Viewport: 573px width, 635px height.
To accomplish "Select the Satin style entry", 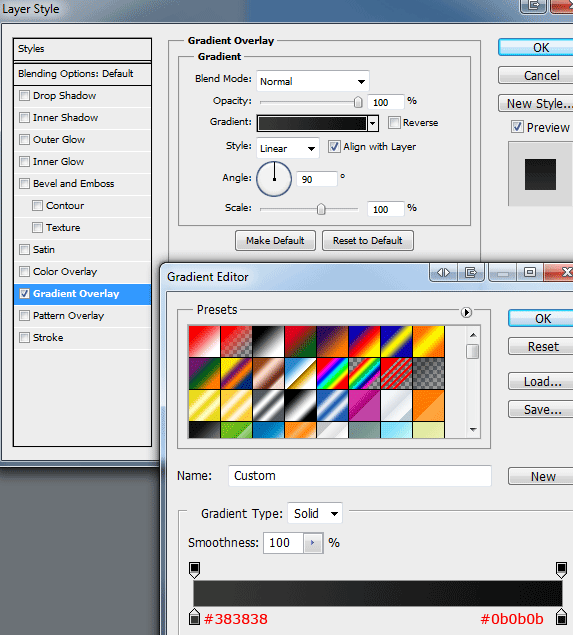I will 82,249.
